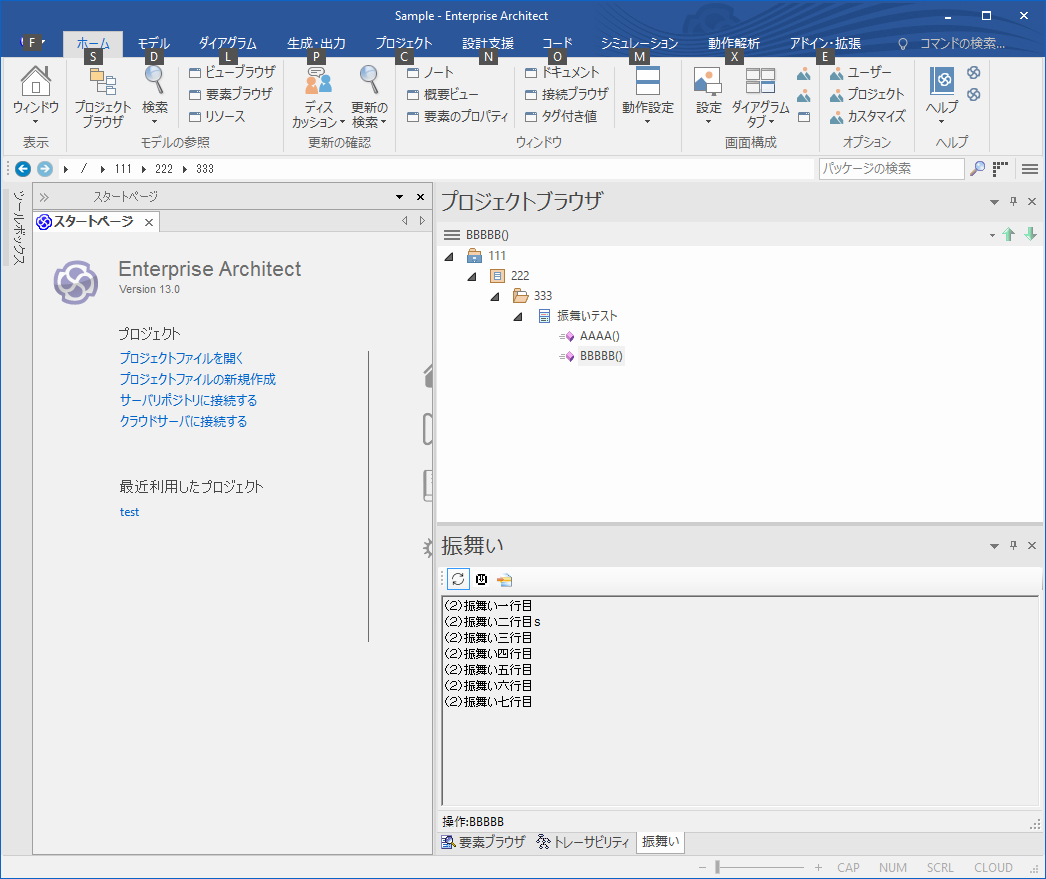Click the hierarchy icon beside package search

[x=1000, y=169]
